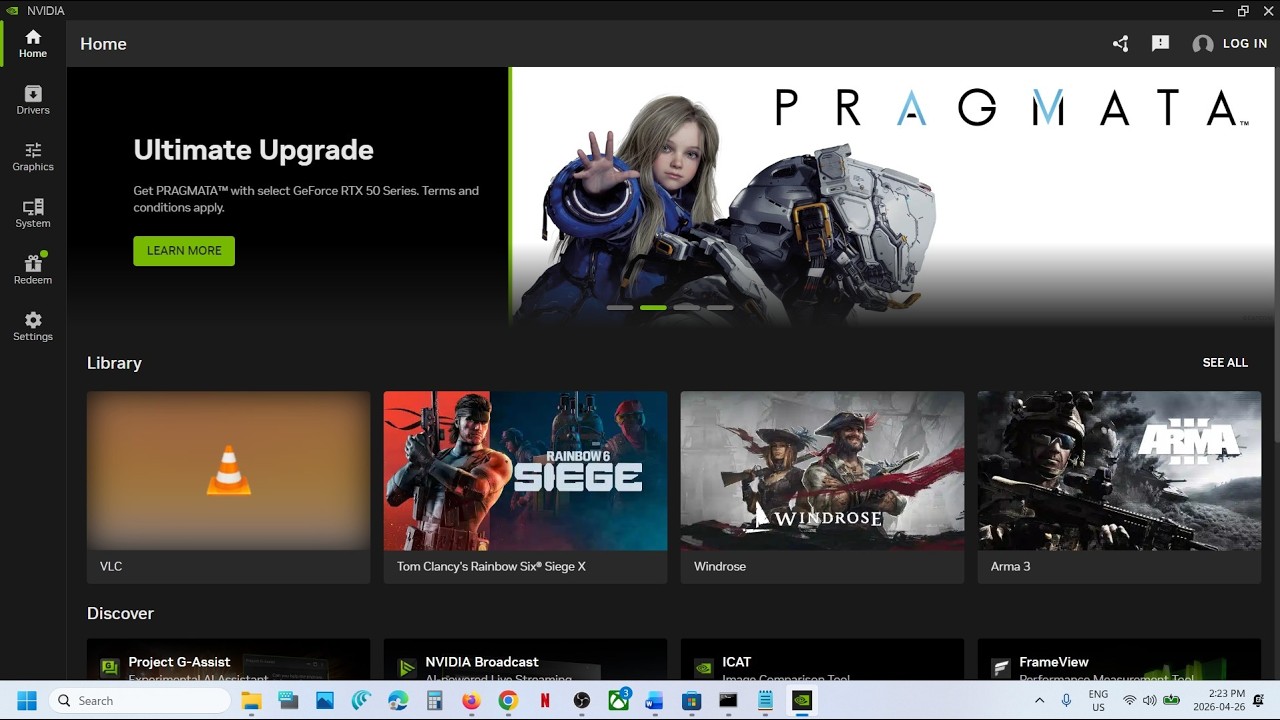Open the Redeem gift page
This screenshot has height=720, width=1280.
[33, 270]
